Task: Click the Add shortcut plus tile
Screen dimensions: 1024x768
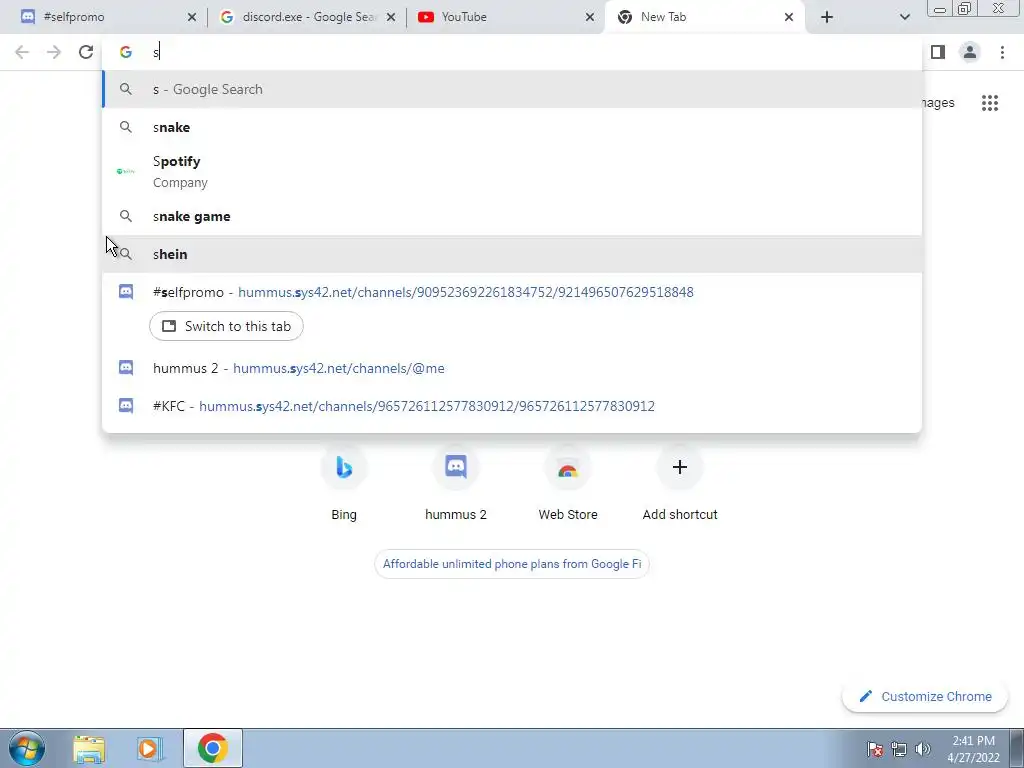Action: click(680, 482)
